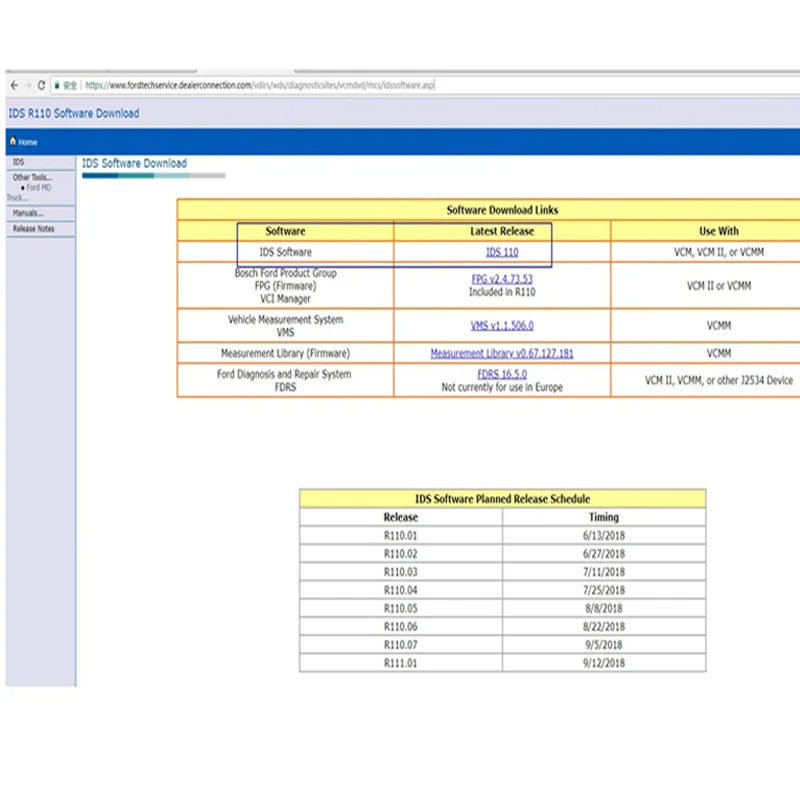Open the FPG v2.4.73.53 link
This screenshot has width=800, height=800.
[x=502, y=279]
